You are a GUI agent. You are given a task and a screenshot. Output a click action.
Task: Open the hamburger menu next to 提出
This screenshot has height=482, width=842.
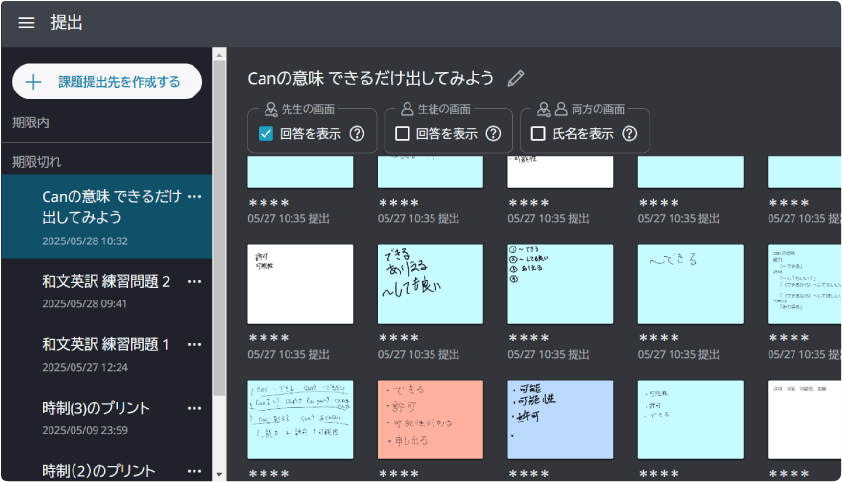(26, 23)
